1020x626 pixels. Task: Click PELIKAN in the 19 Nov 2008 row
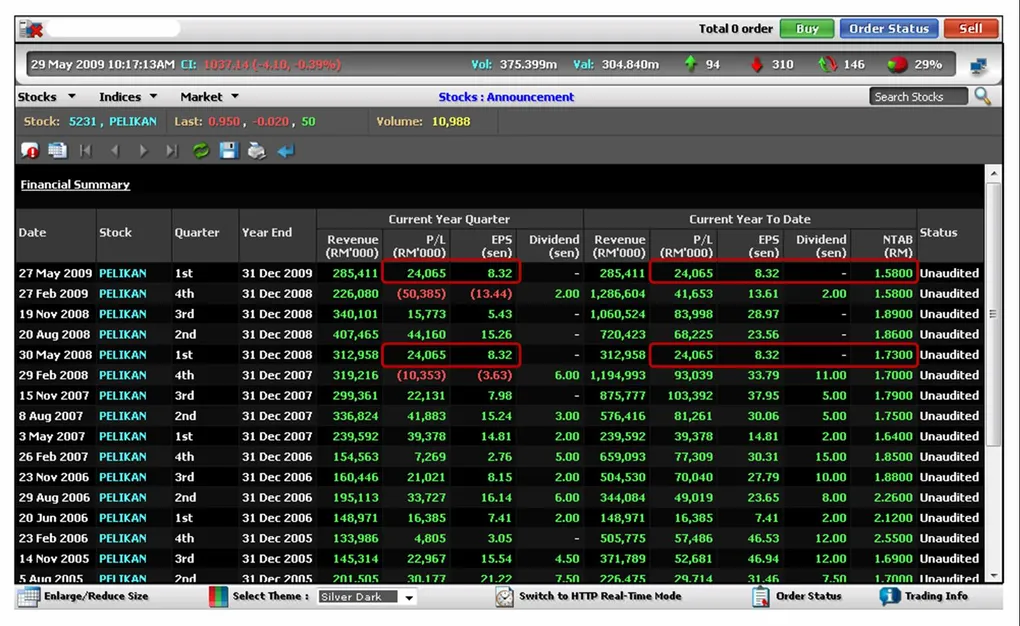tap(122, 314)
